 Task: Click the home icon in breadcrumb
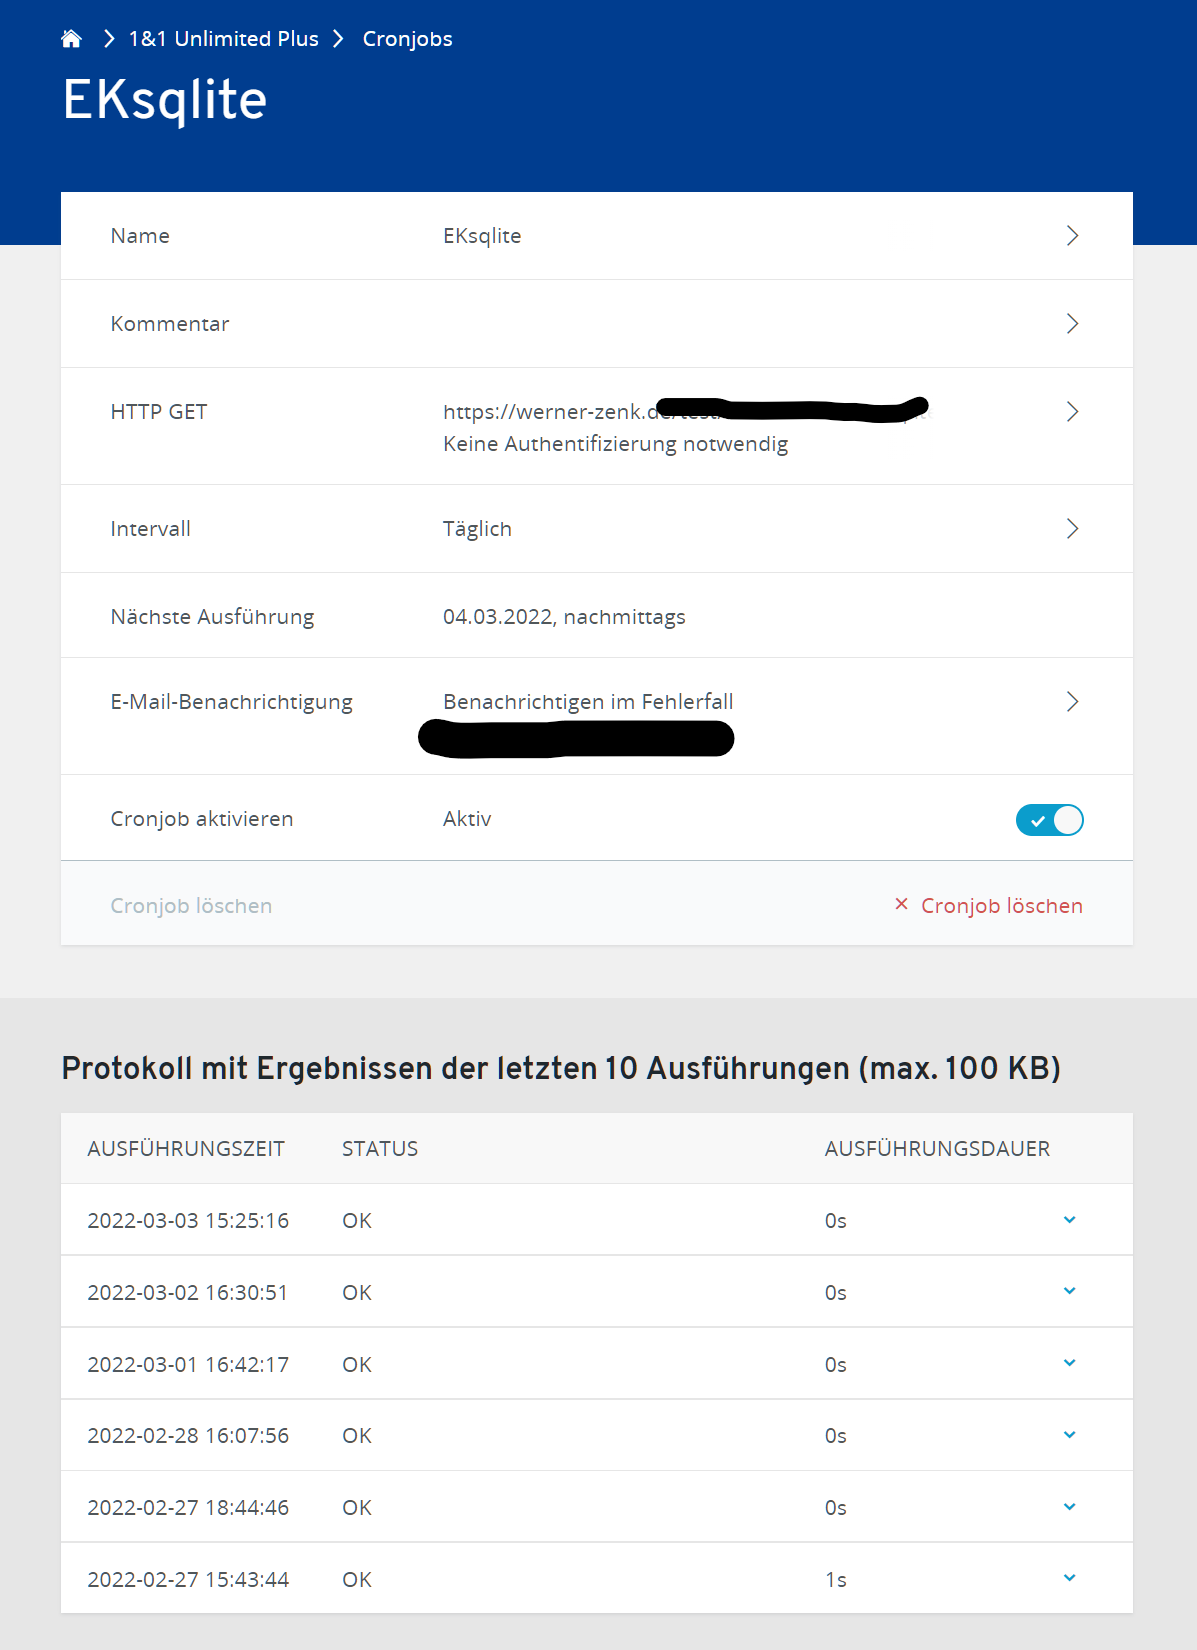tap(71, 39)
